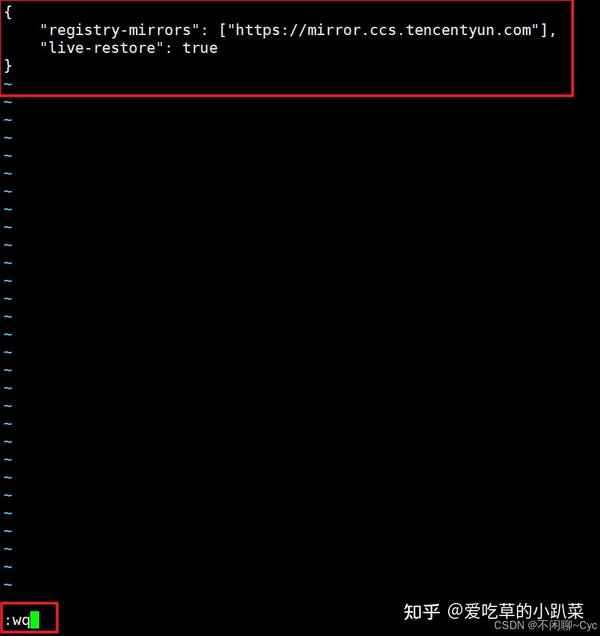Click the first tilde below closing brace
The height and width of the screenshot is (636, 600).
[8, 84]
